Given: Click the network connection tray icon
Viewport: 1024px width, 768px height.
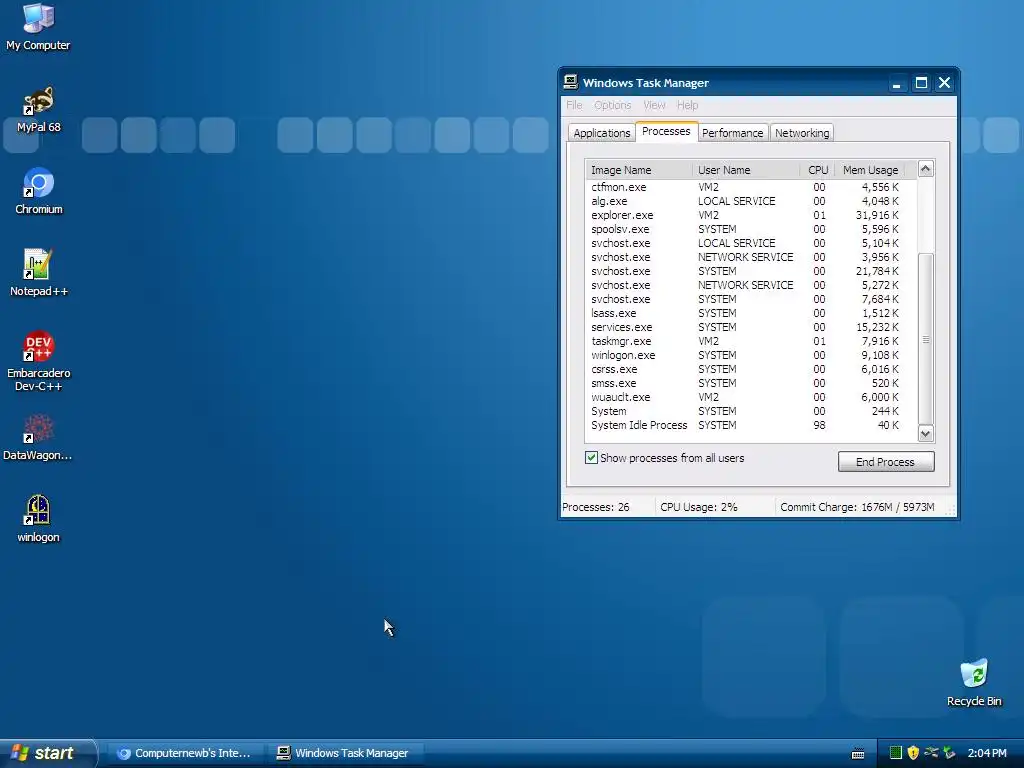Looking at the screenshot, I should tap(931, 753).
